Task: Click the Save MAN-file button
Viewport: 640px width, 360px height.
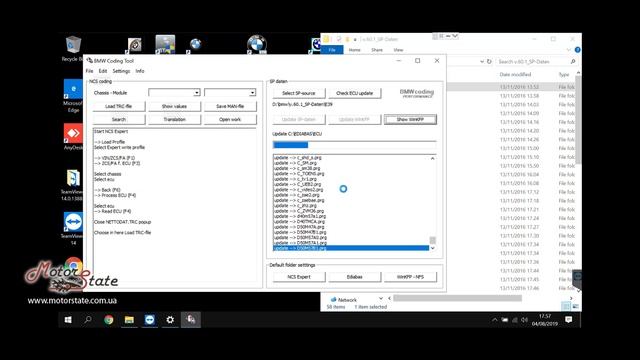Action: tap(230, 106)
